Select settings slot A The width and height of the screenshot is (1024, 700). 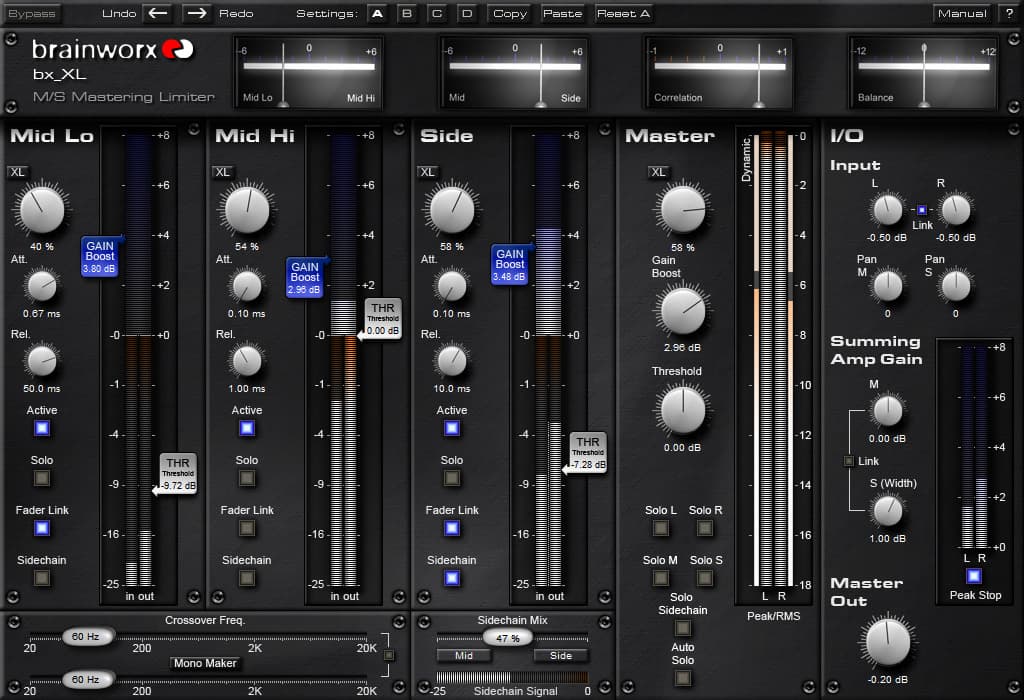tap(377, 13)
